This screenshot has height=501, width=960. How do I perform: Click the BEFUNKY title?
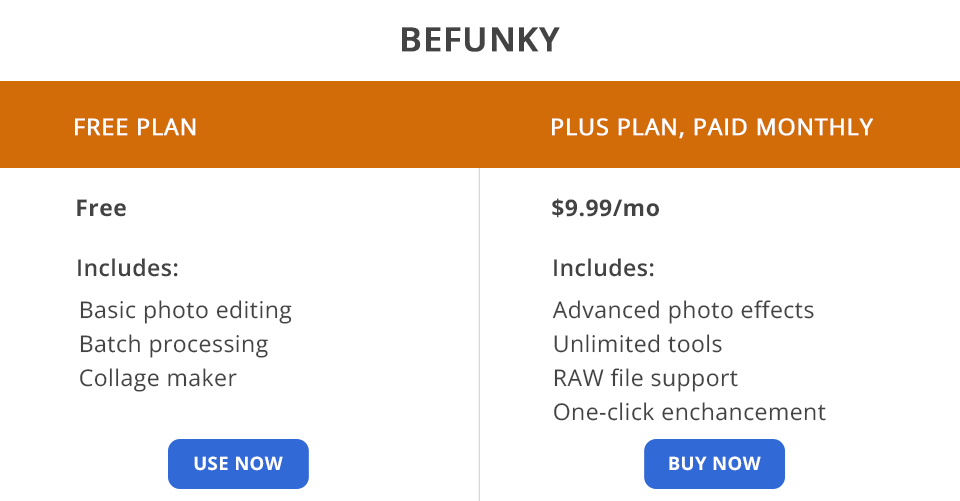(x=480, y=40)
